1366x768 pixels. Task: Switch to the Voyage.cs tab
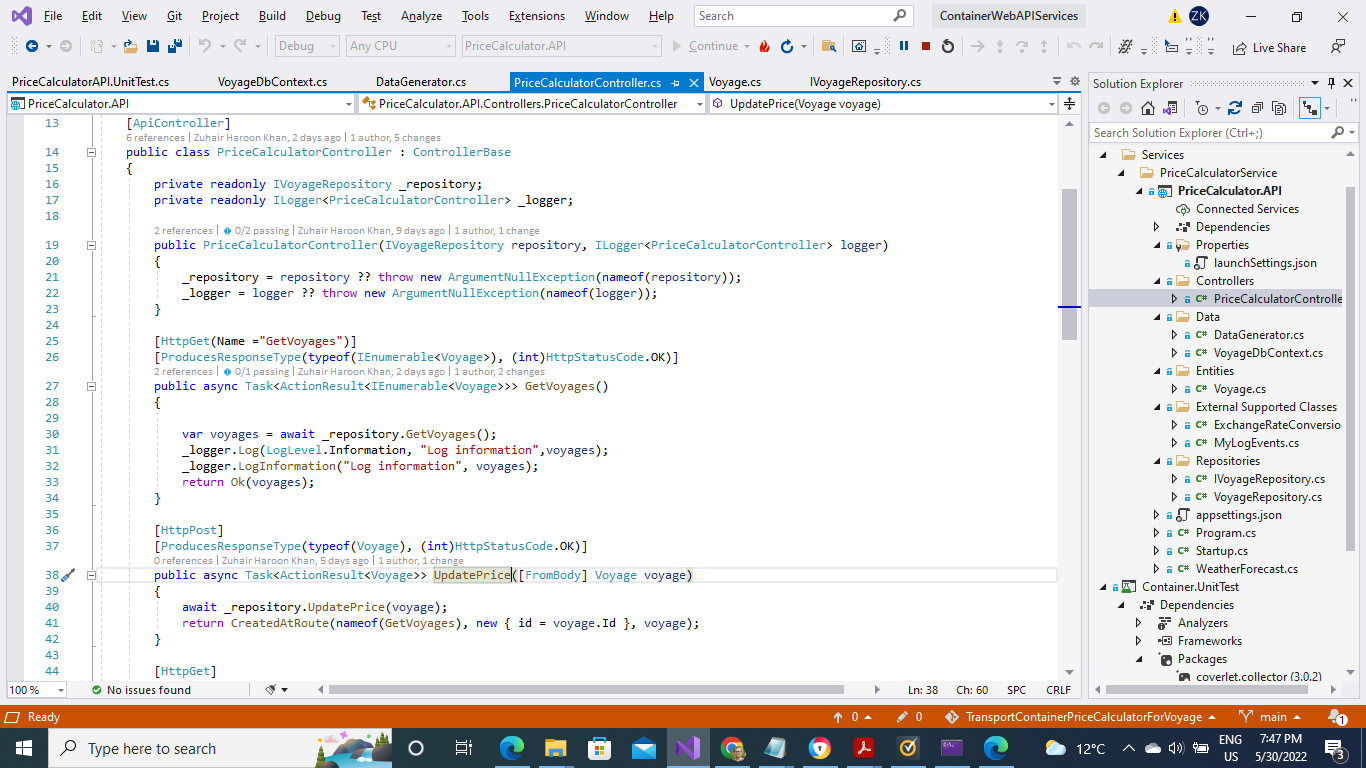[735, 82]
